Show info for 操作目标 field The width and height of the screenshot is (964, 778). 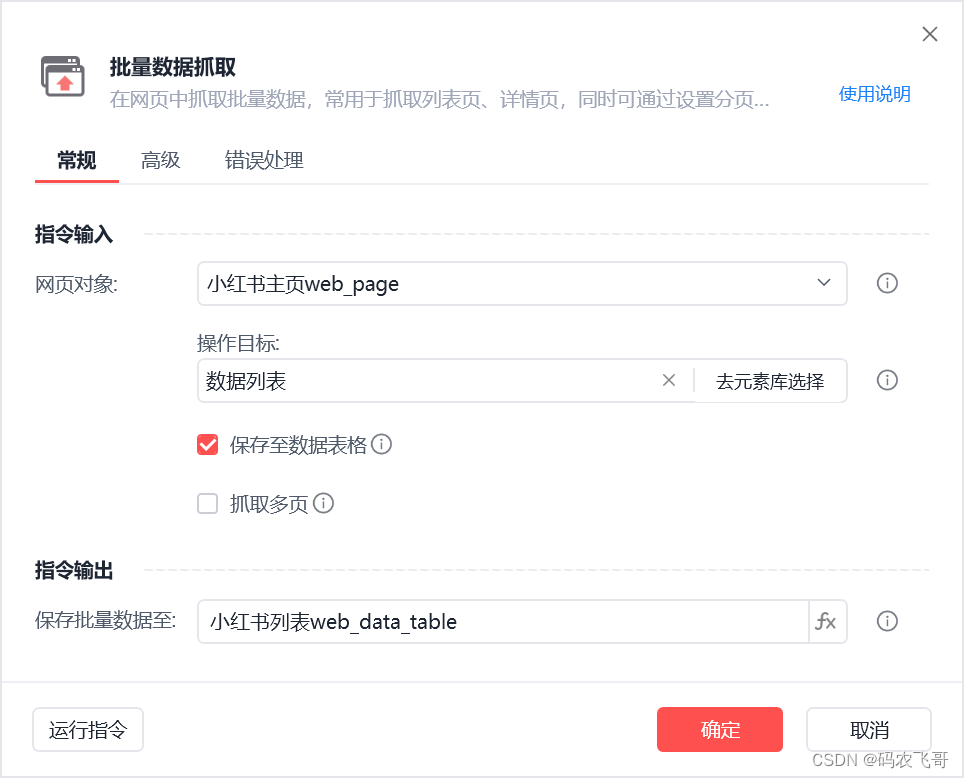tap(887, 380)
